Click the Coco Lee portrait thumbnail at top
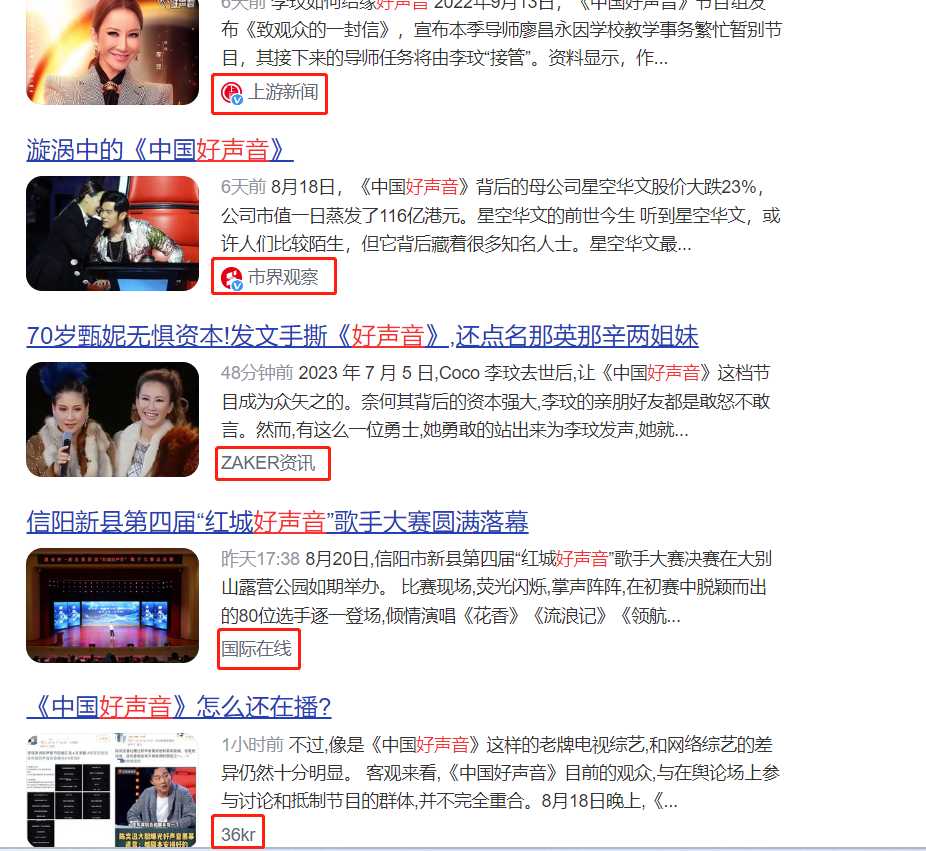926x851 pixels. (112, 52)
